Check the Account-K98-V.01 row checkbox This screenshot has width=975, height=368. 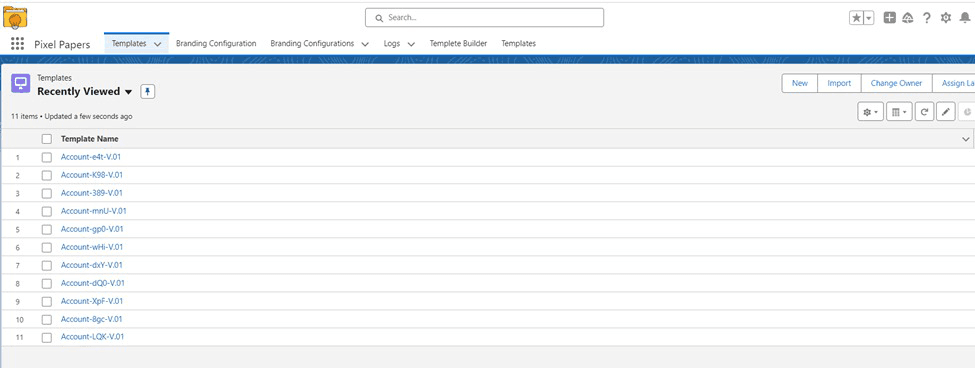click(47, 175)
